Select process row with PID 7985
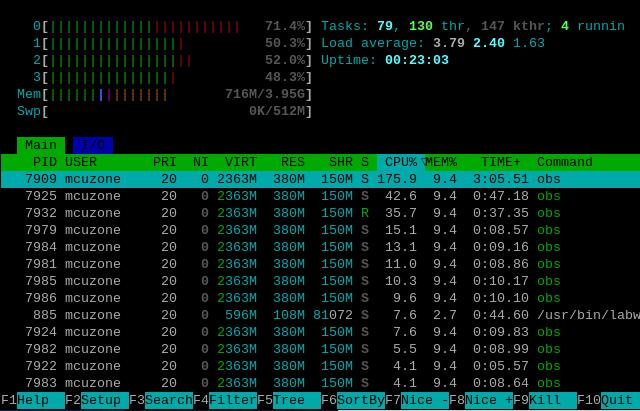640x411 pixels. pyautogui.click(x=320, y=281)
